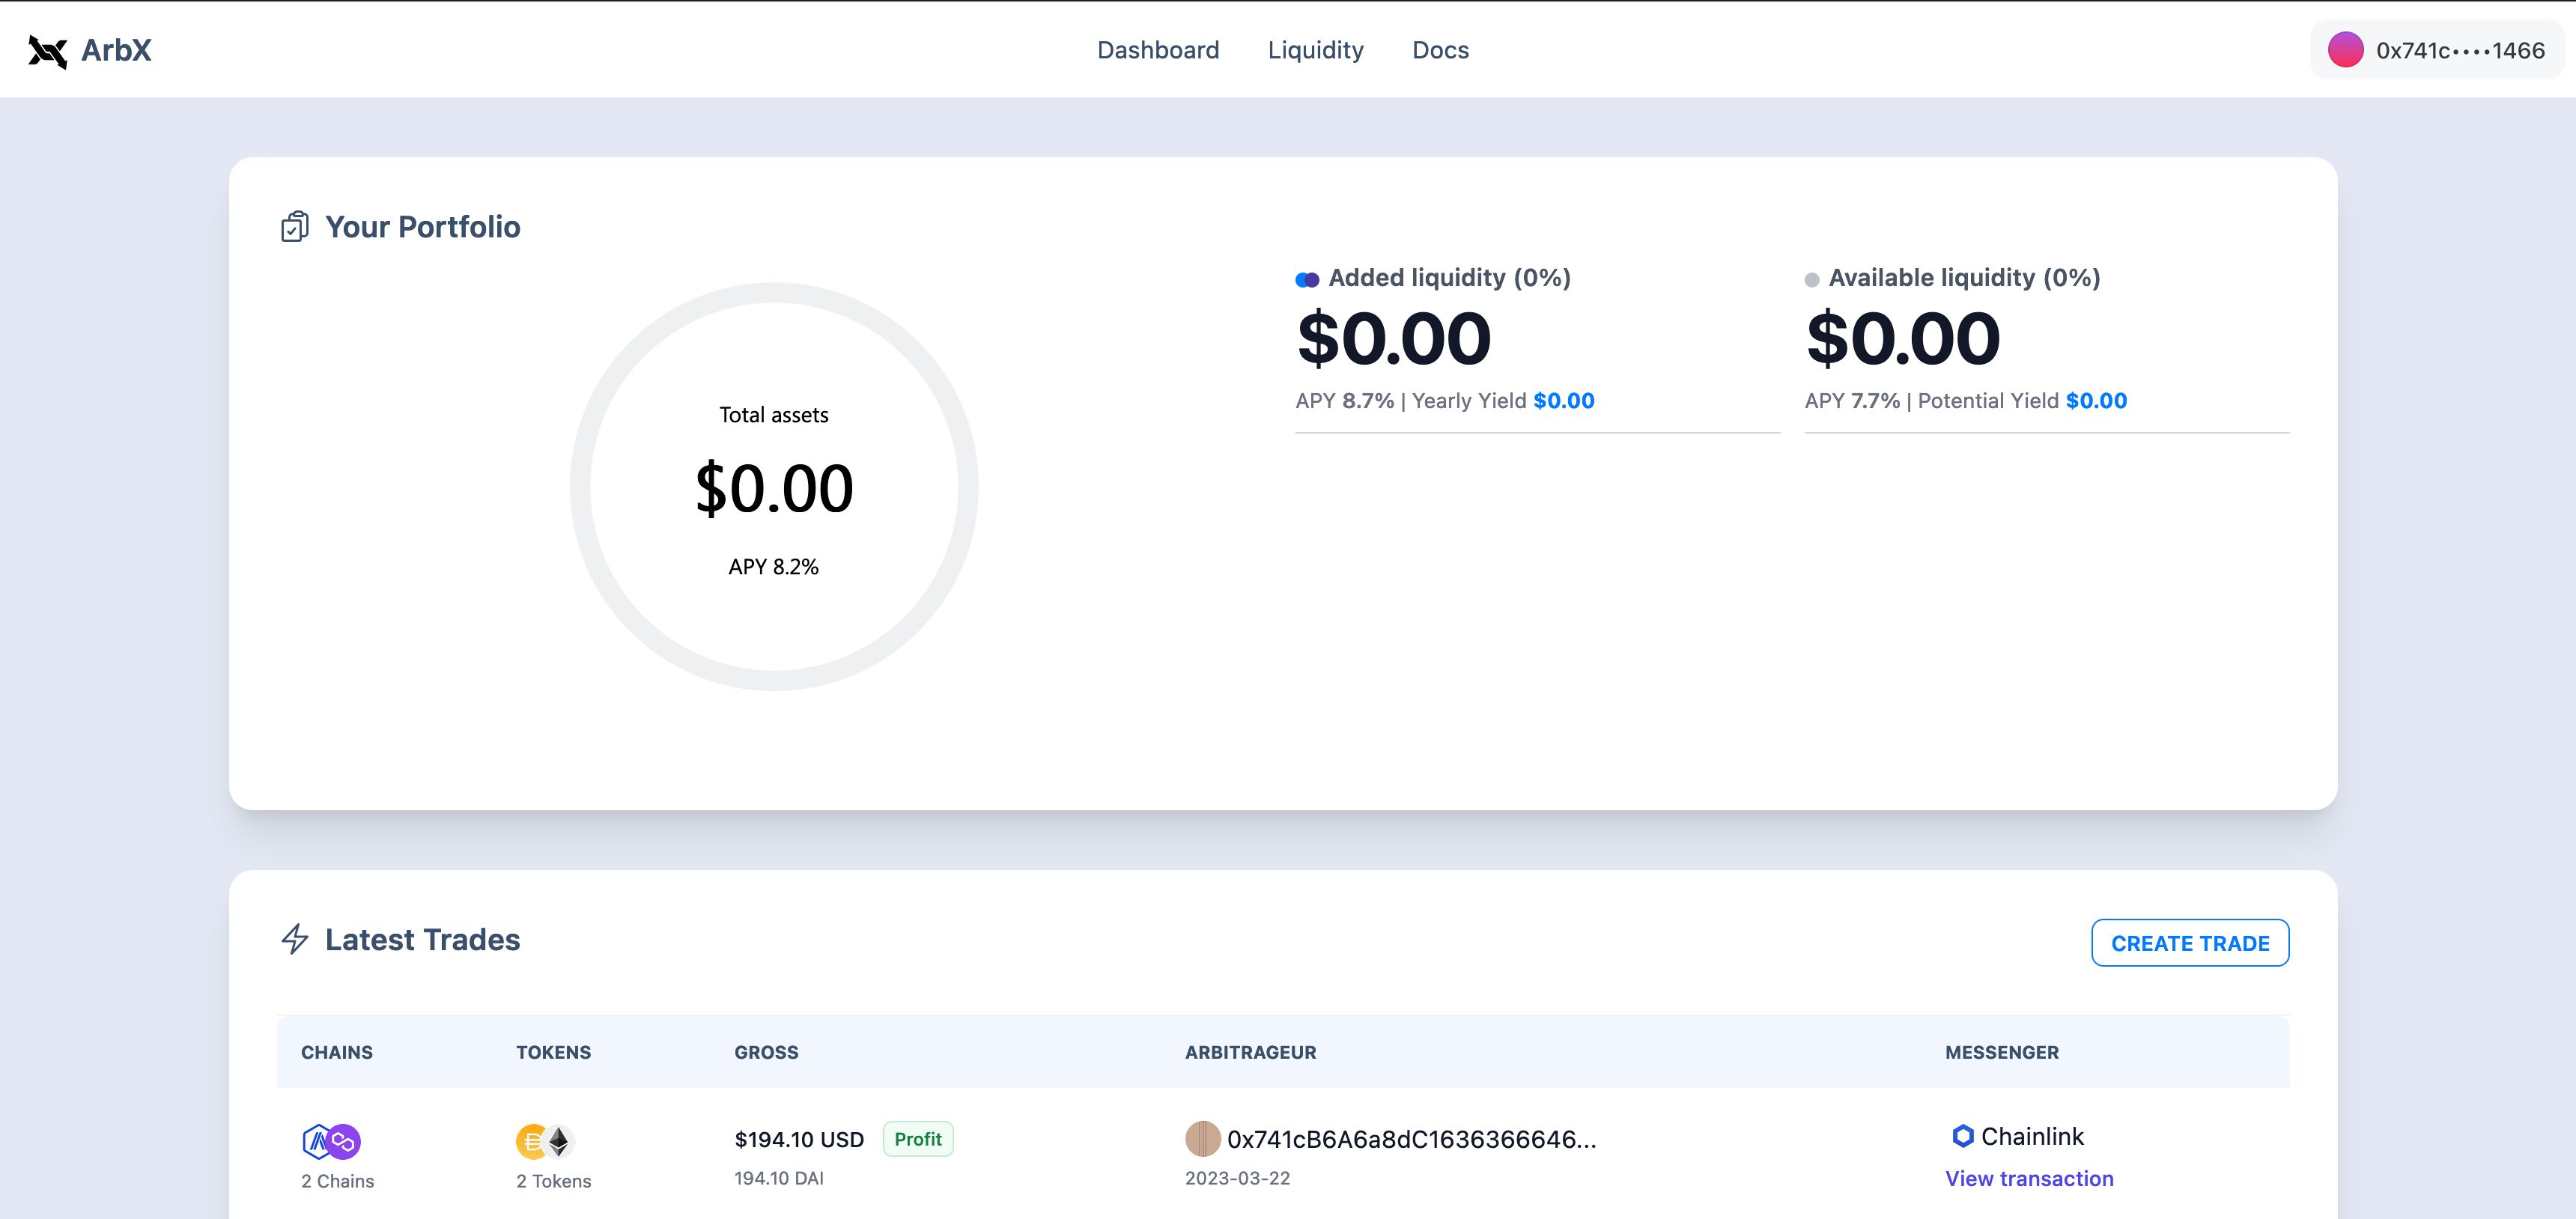The height and width of the screenshot is (1219, 2576).
Task: Click the Added liquidity blue dot indicator
Action: pyautogui.click(x=1307, y=280)
